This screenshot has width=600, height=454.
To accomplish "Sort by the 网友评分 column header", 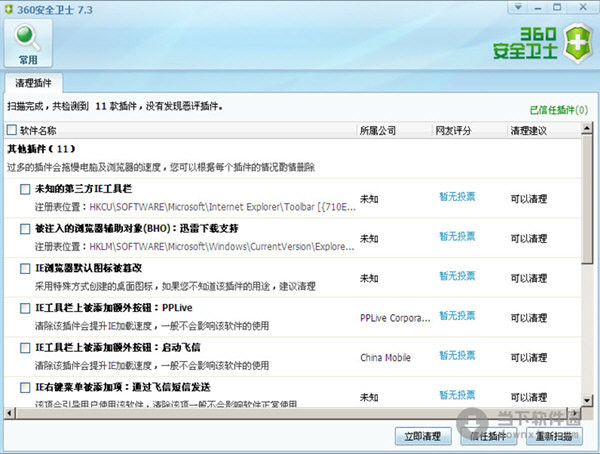I will [453, 131].
